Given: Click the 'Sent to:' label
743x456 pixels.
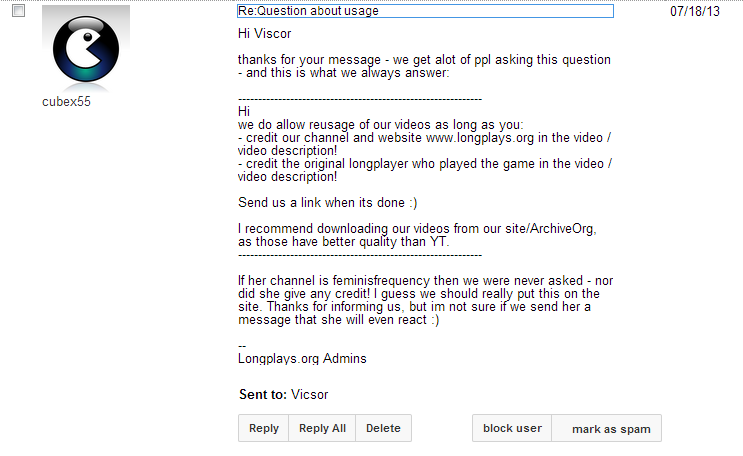Looking at the screenshot, I should pyautogui.click(x=263, y=395).
